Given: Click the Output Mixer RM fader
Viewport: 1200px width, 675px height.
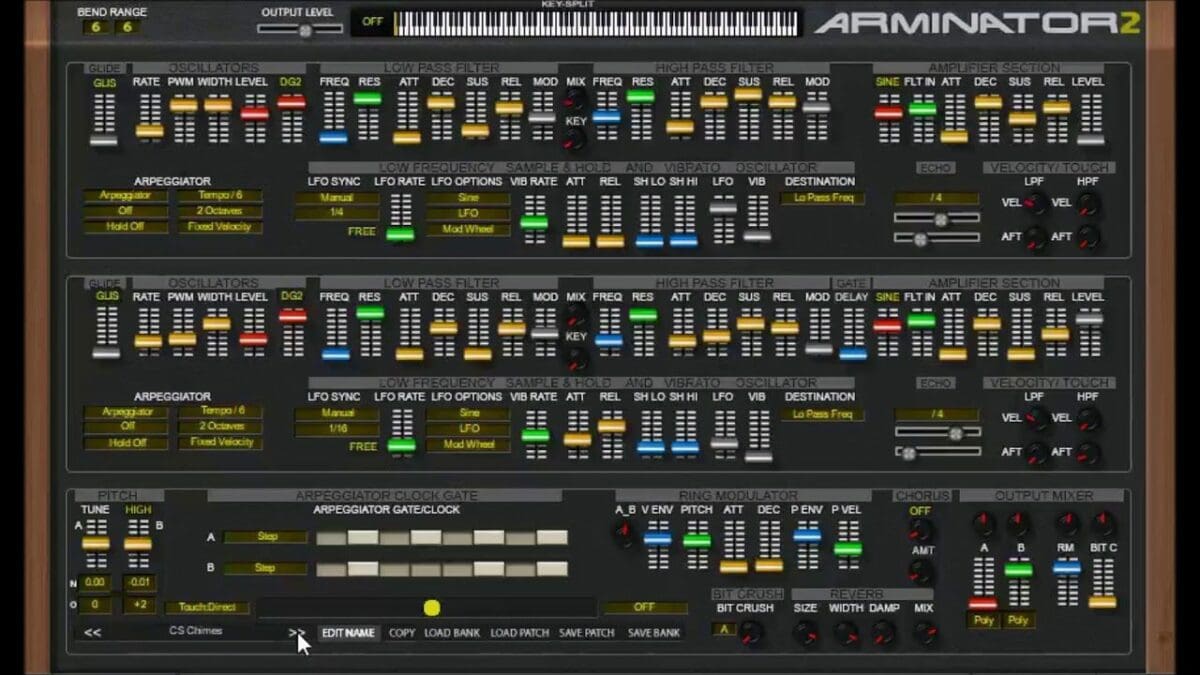Looking at the screenshot, I should coord(1067,582).
